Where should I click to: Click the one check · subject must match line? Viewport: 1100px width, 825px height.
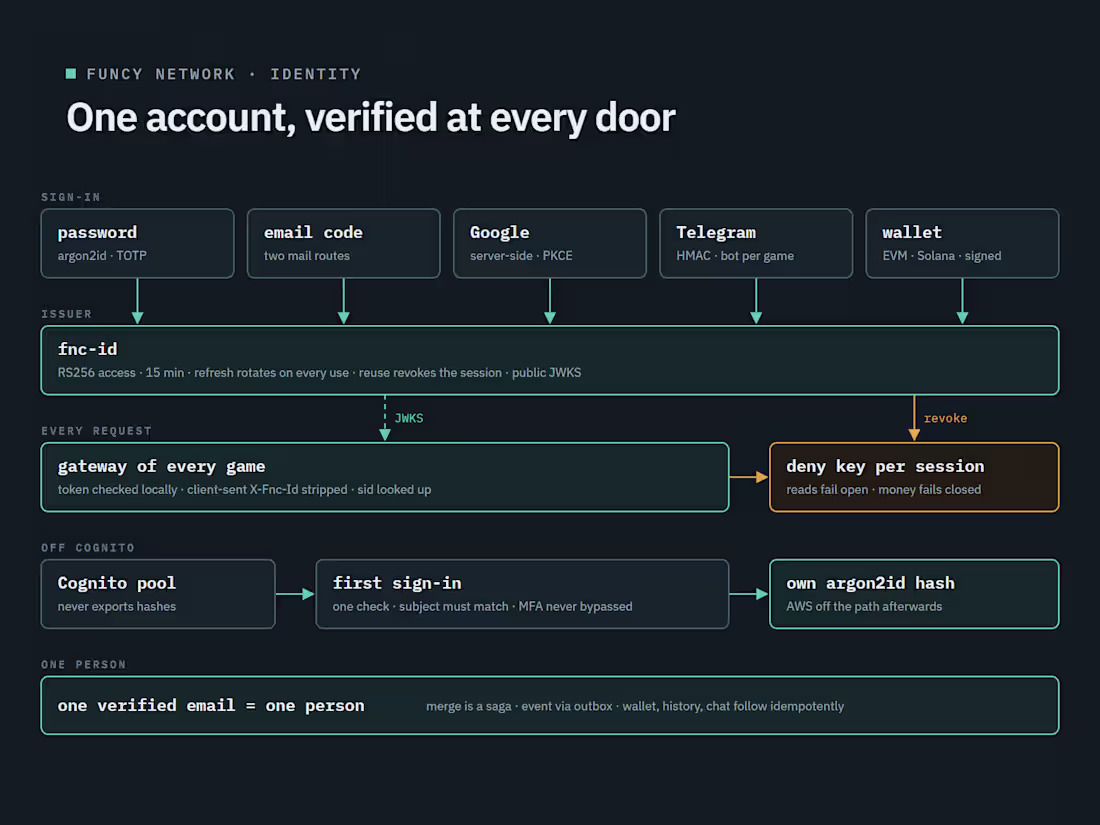pyautogui.click(x=483, y=607)
